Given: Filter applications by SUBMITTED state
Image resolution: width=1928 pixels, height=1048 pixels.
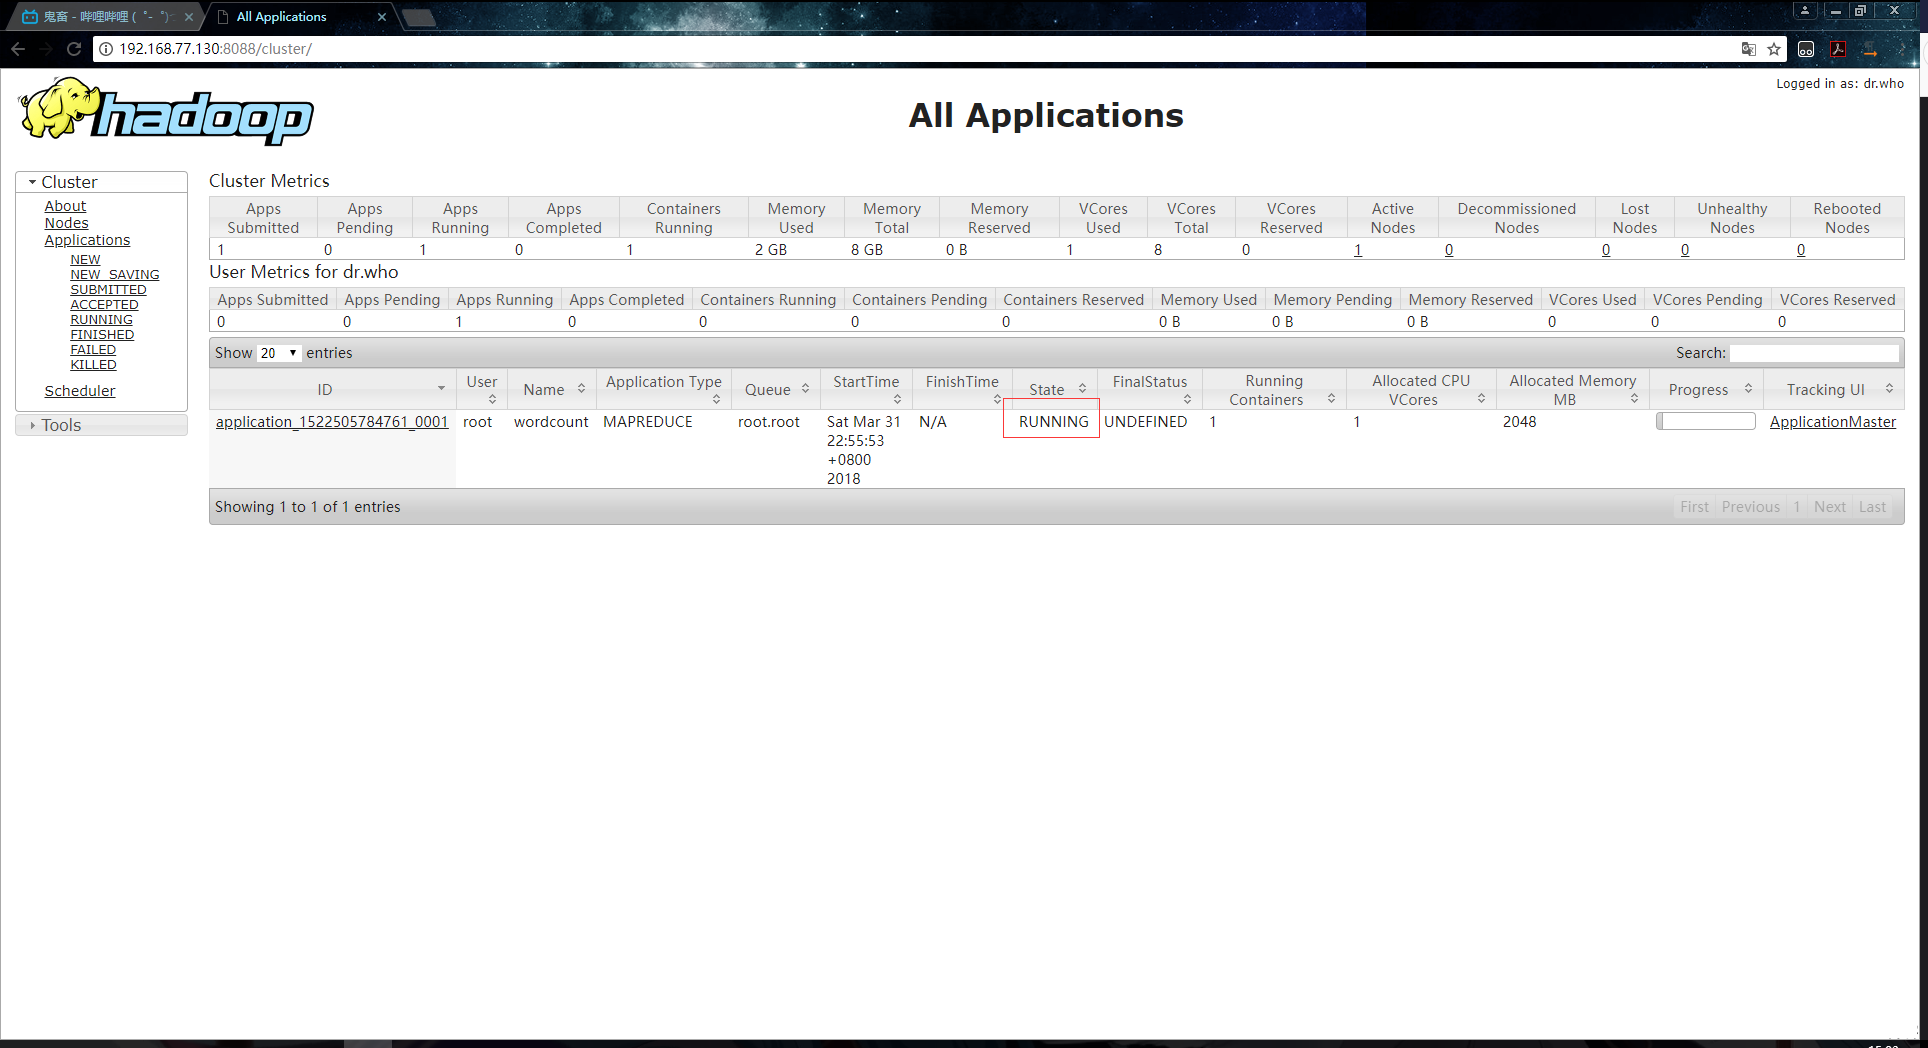Looking at the screenshot, I should coord(108,289).
